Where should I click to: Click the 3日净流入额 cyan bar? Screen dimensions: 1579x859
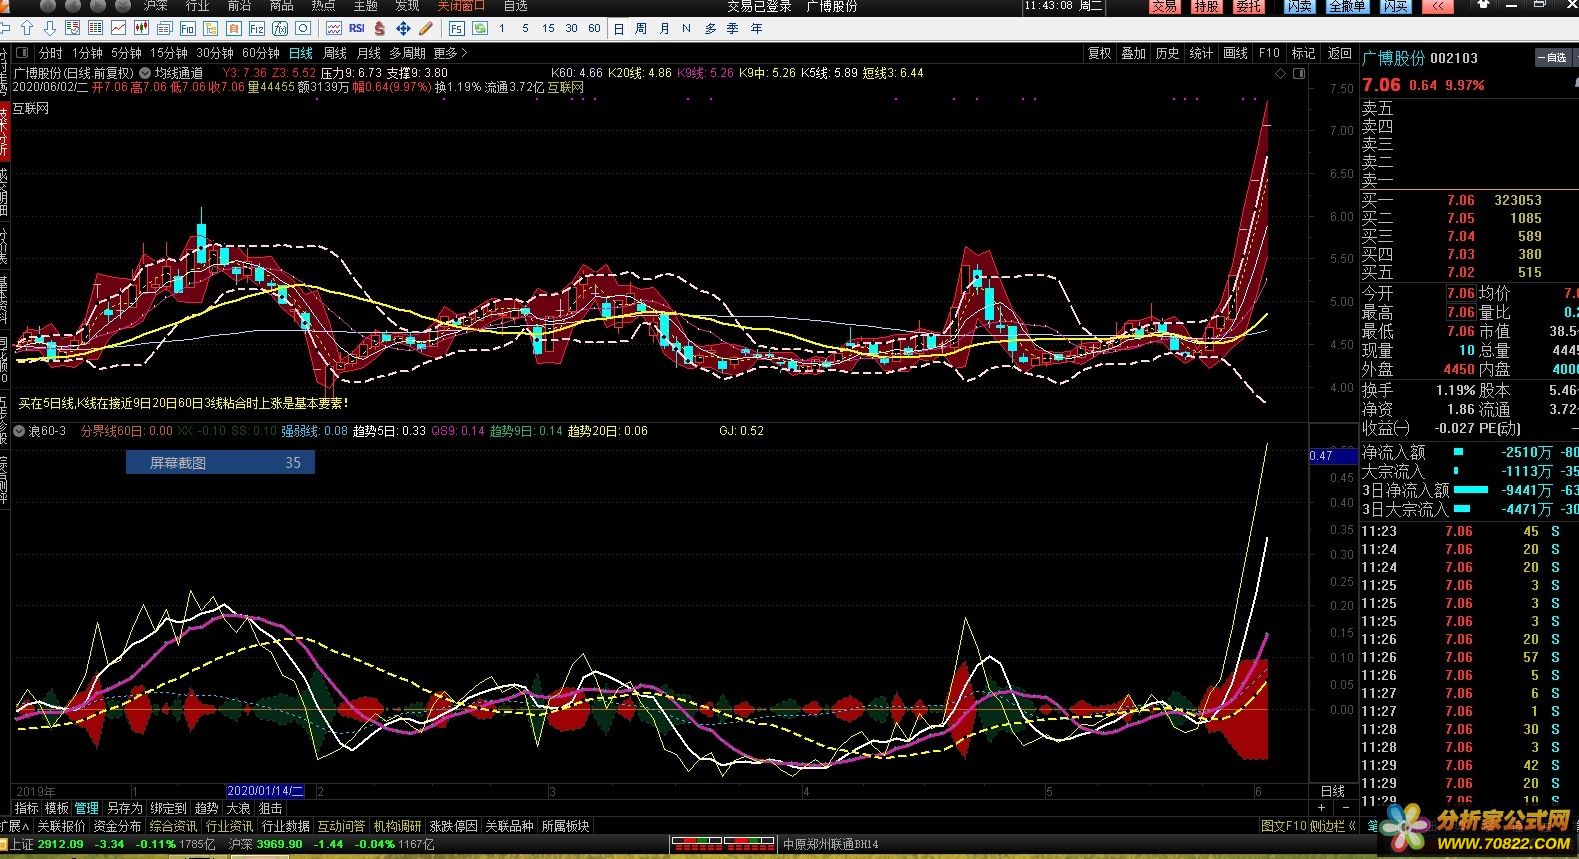click(x=1470, y=490)
